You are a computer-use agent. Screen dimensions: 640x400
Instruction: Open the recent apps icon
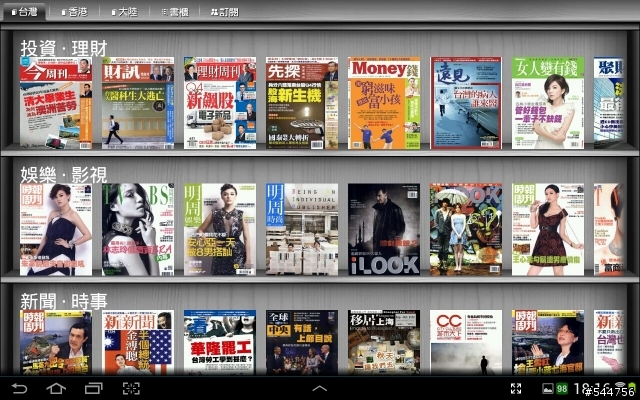tap(93, 388)
